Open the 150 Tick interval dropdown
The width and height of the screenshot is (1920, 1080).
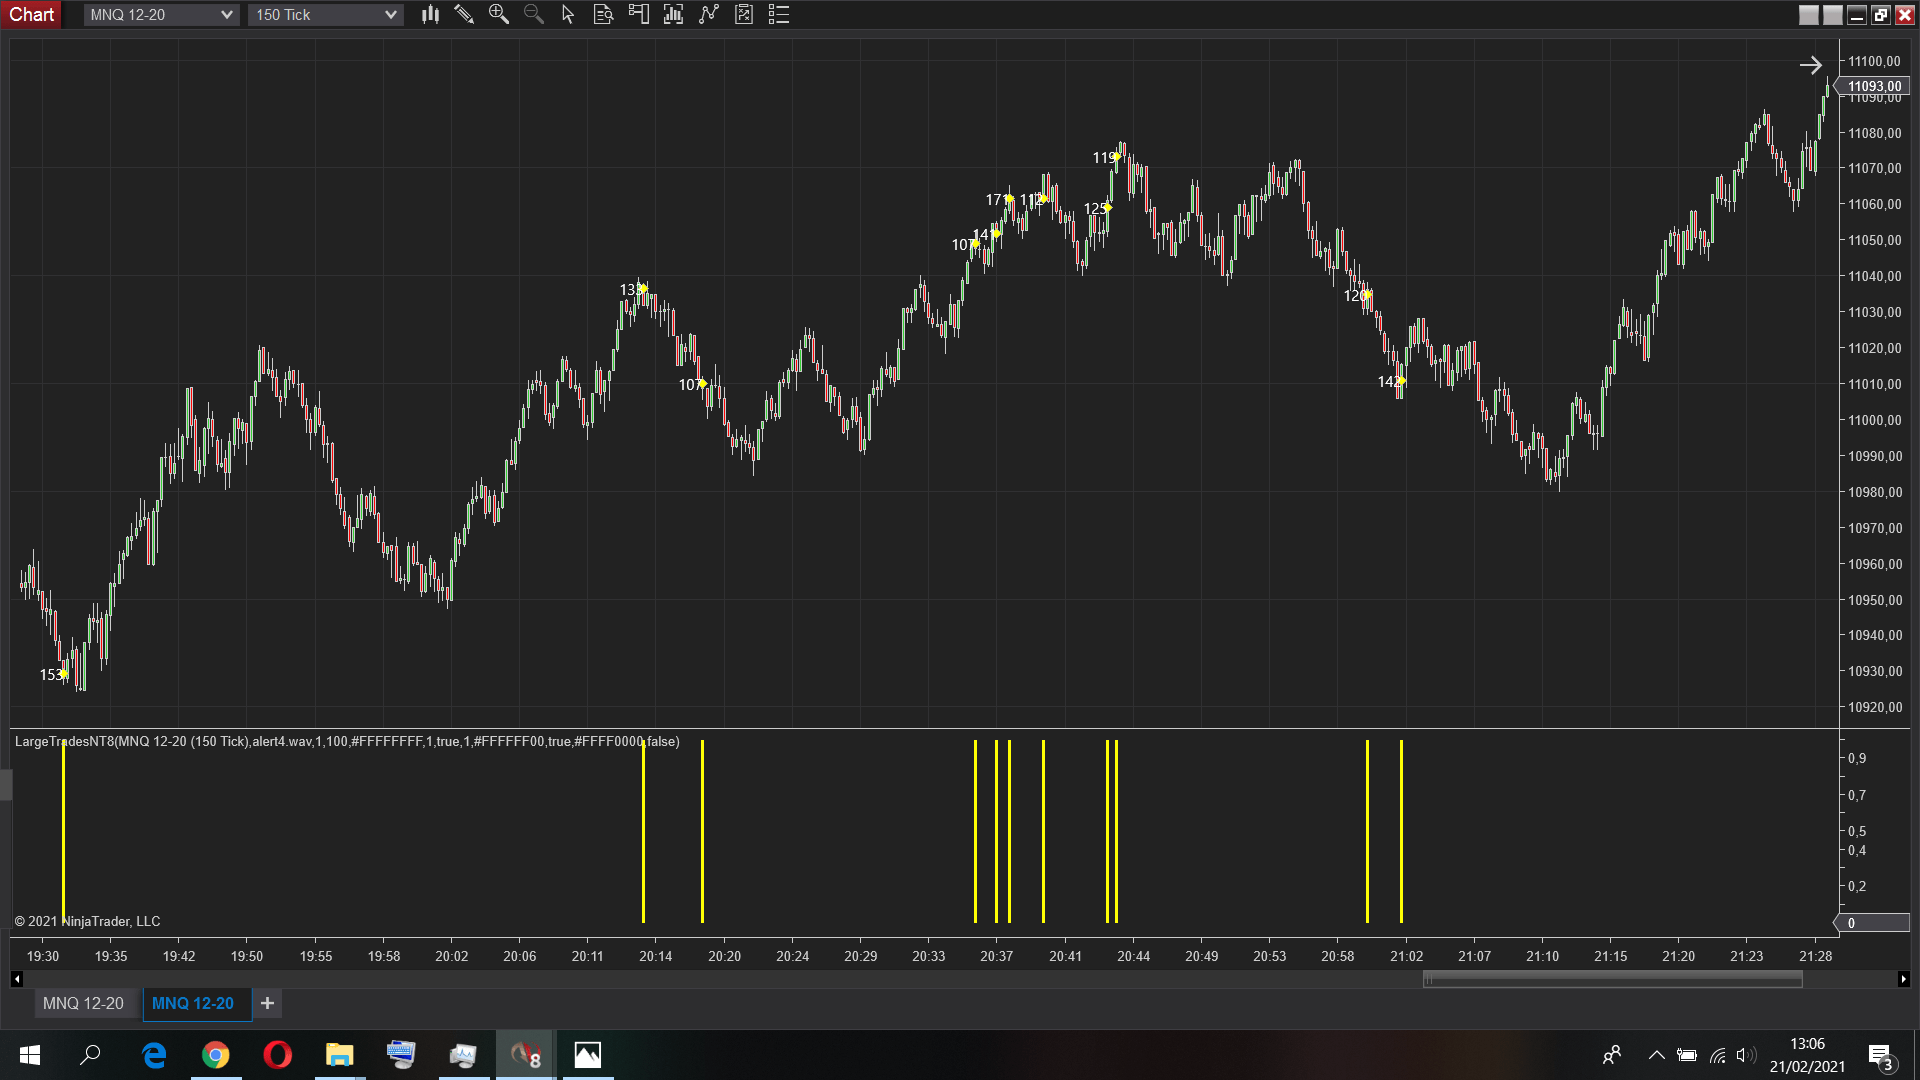click(x=325, y=14)
